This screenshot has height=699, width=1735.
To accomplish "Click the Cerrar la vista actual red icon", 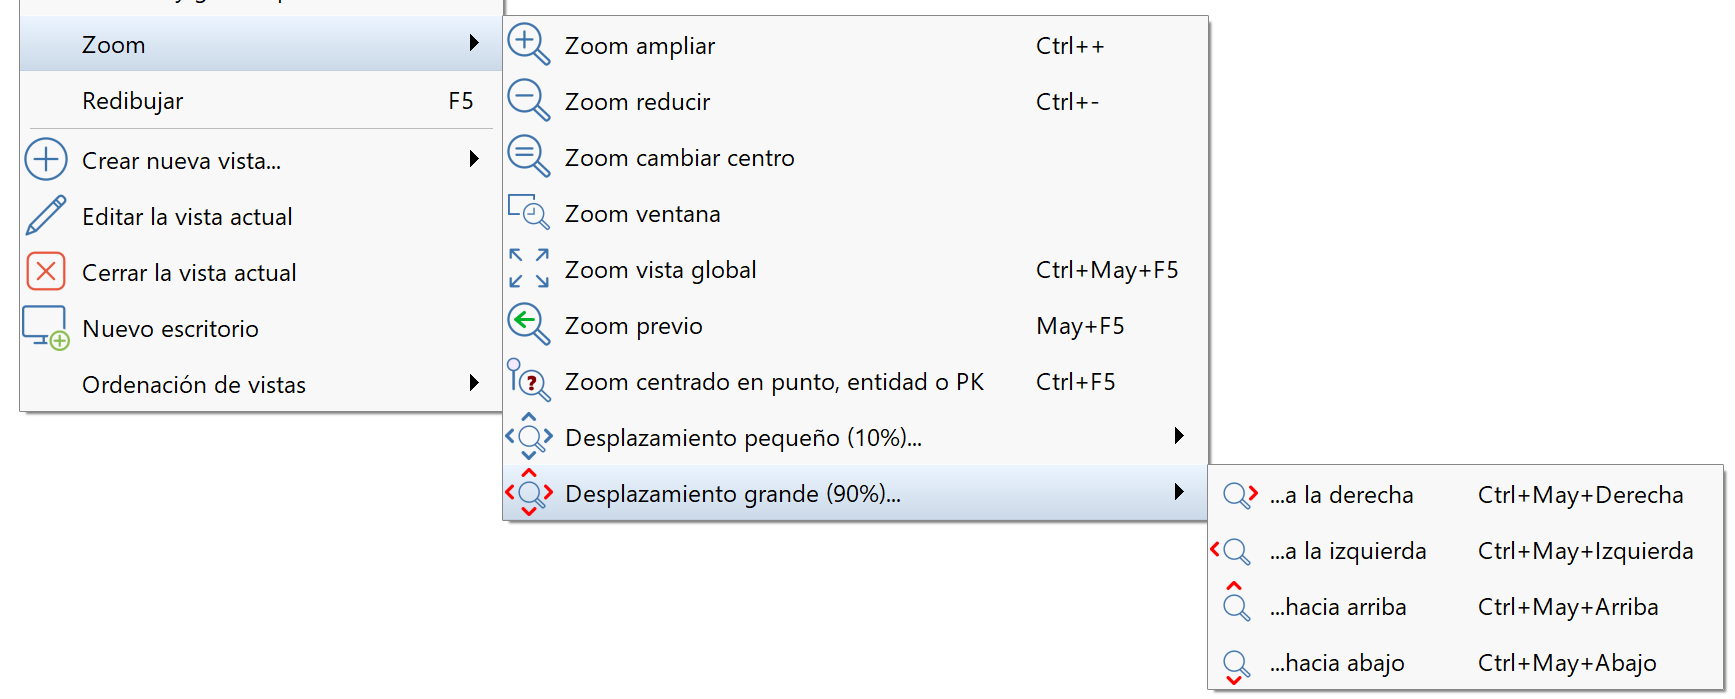I will click(x=45, y=272).
